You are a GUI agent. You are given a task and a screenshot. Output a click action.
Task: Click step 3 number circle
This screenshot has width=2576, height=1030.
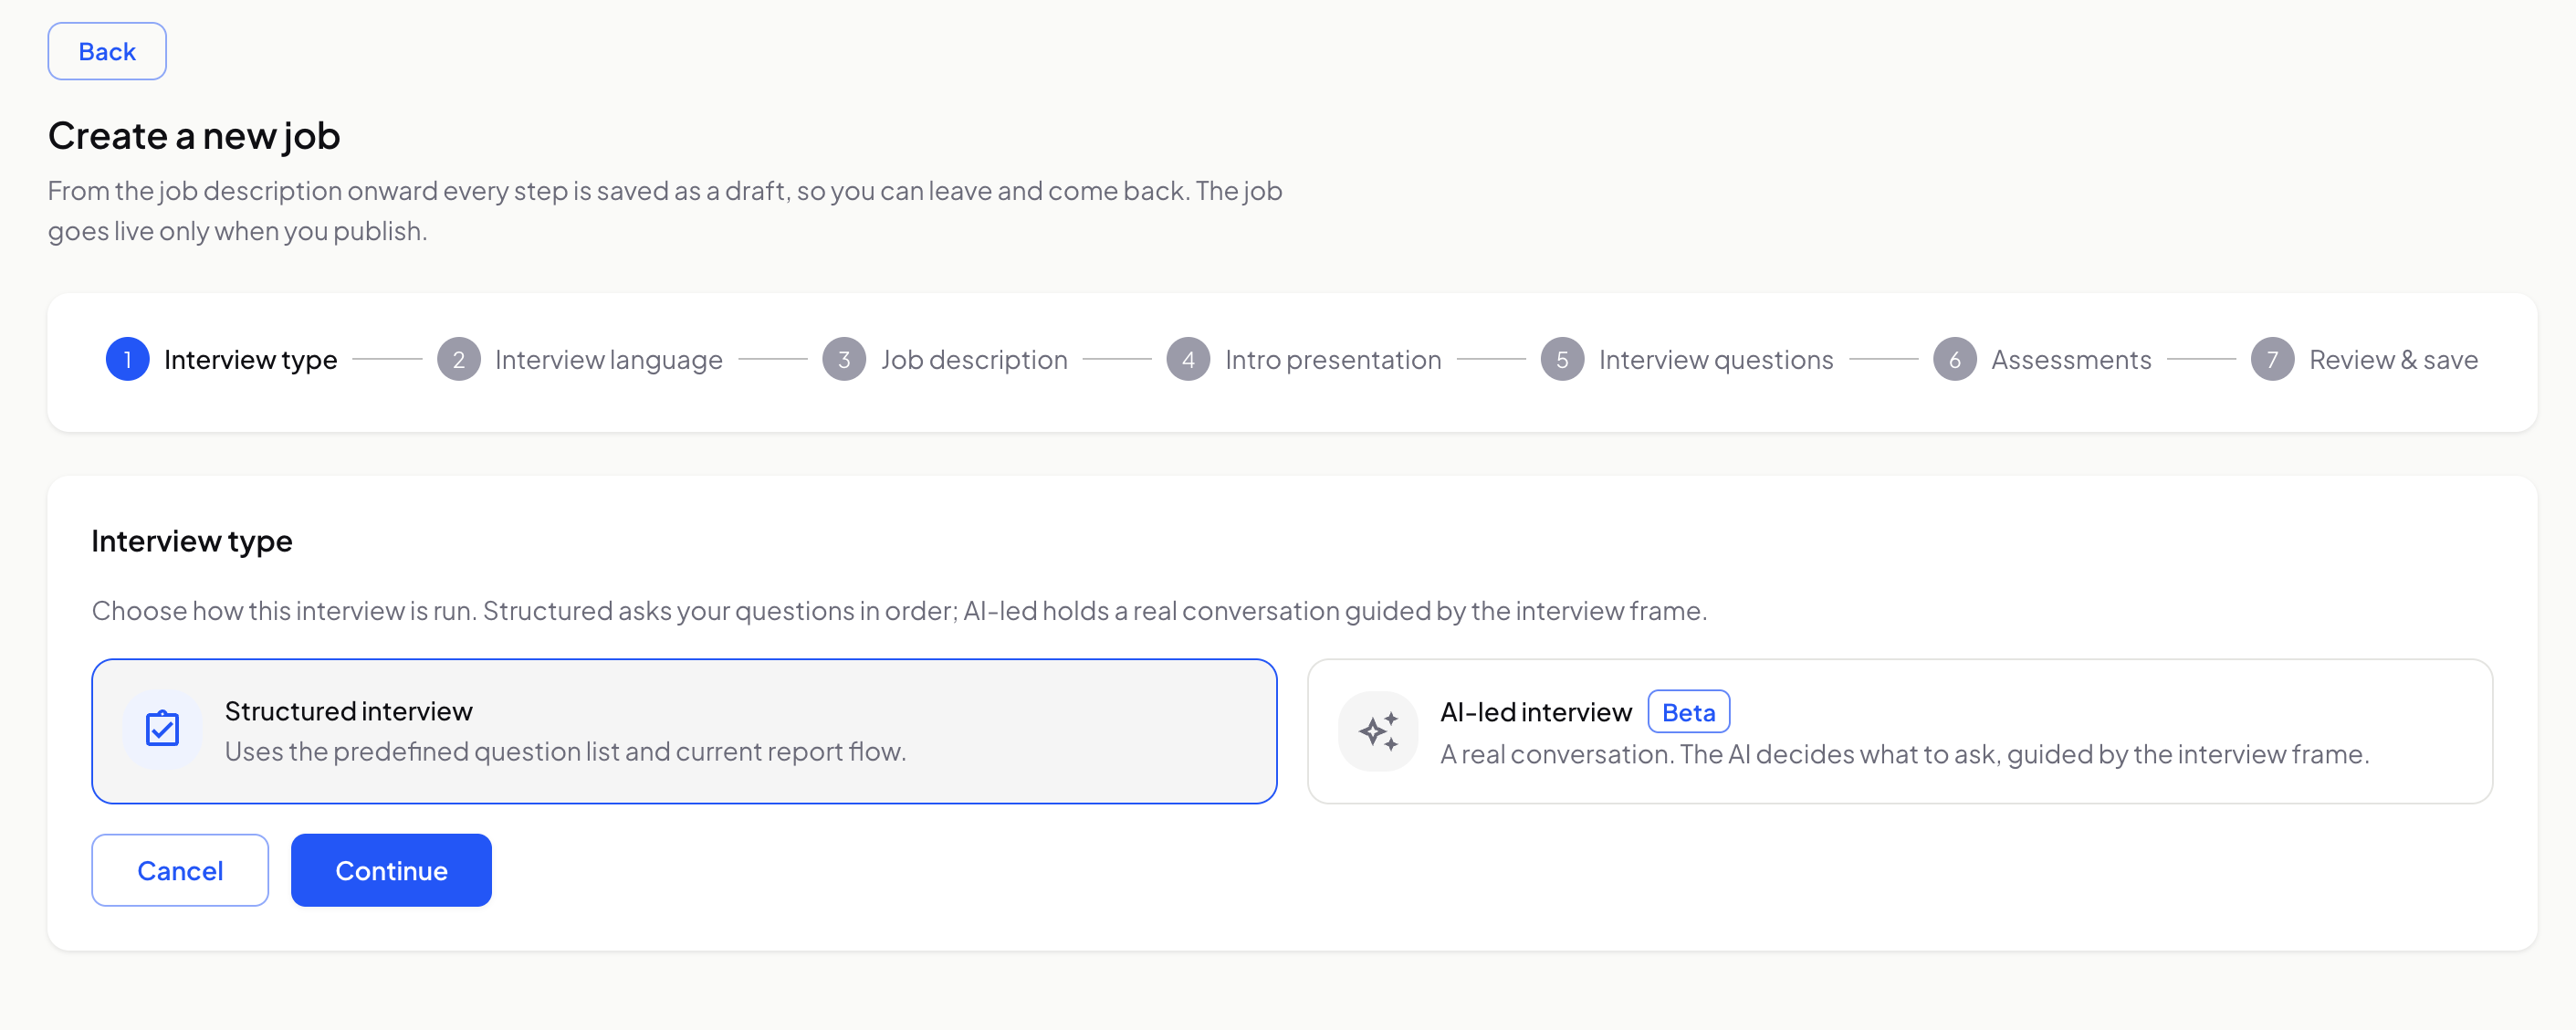click(x=844, y=359)
